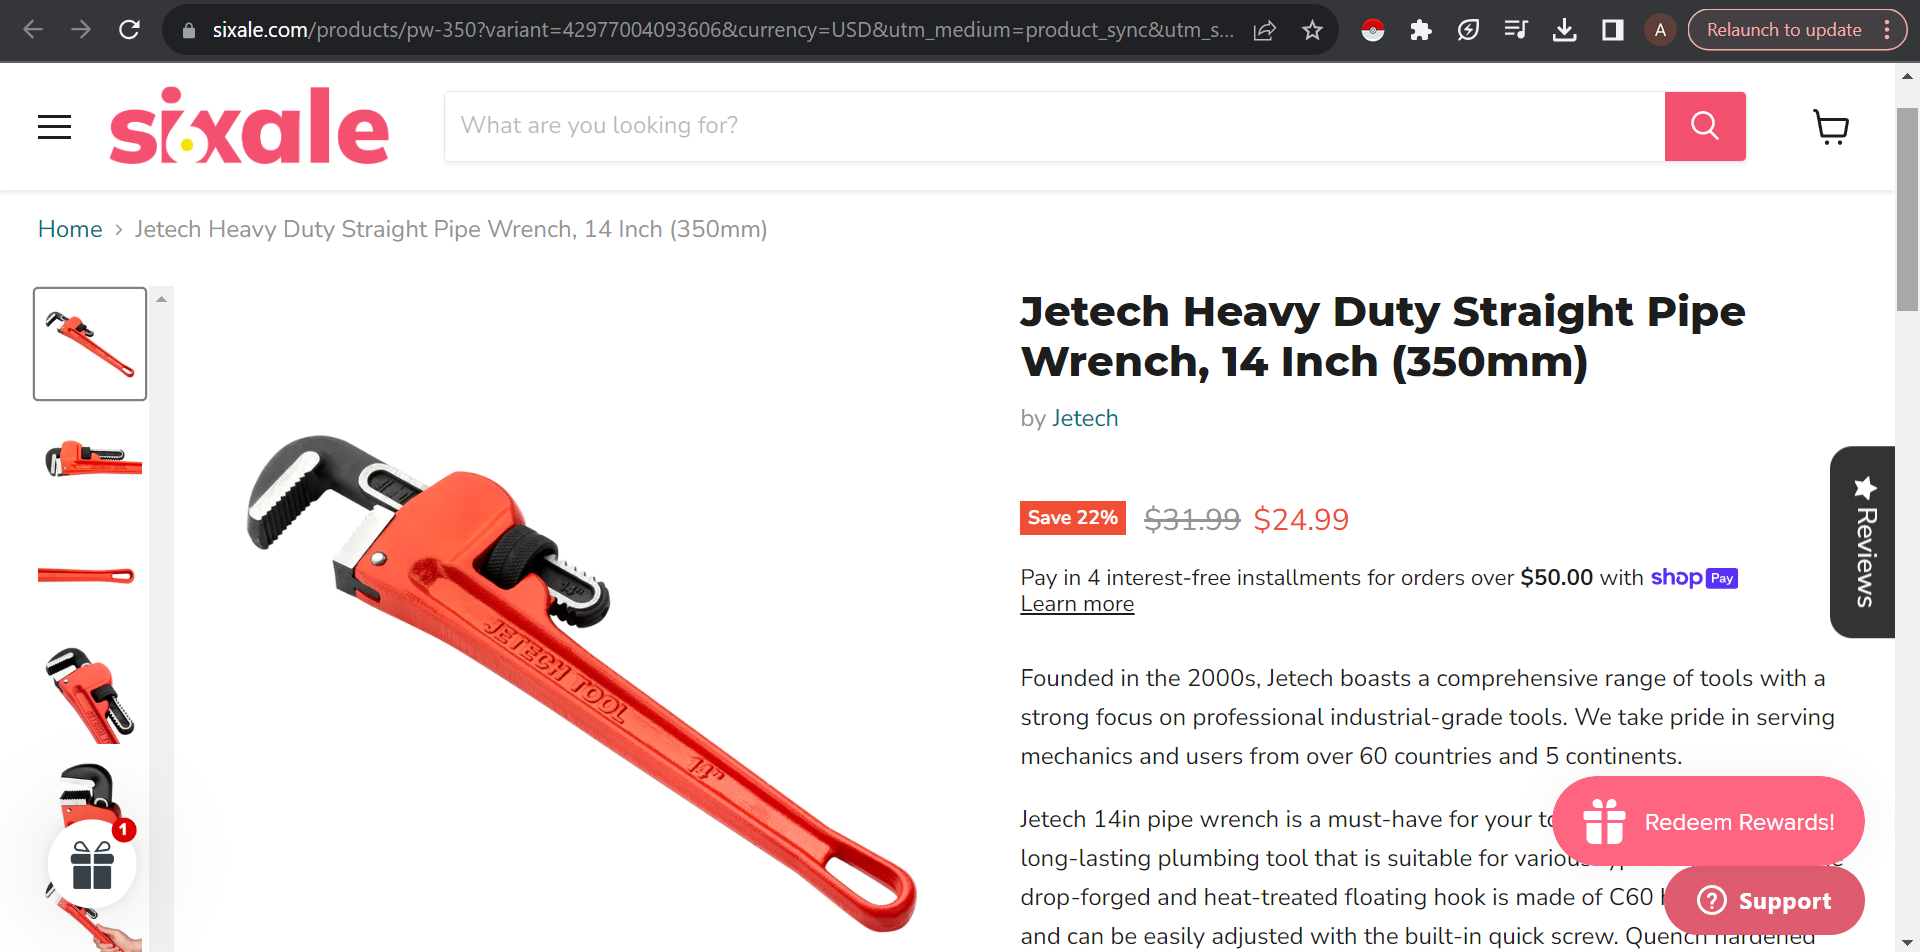Click the Redeem Rewards! button

coord(1708,822)
